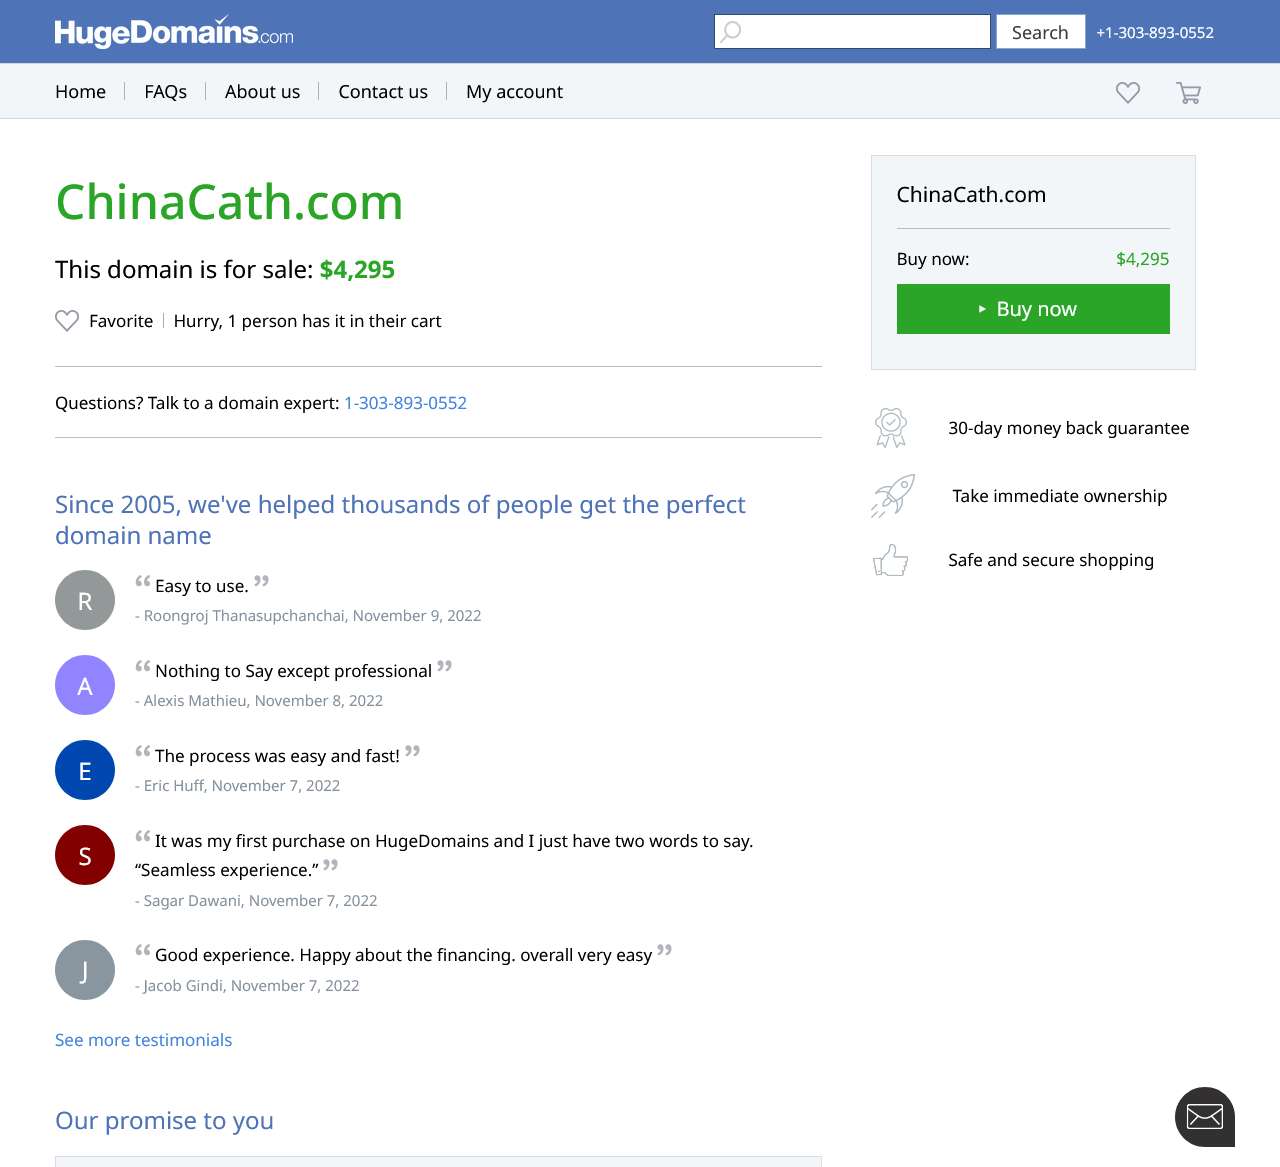Click the money back guarantee ribbon icon
The height and width of the screenshot is (1167, 1280).
[891, 428]
